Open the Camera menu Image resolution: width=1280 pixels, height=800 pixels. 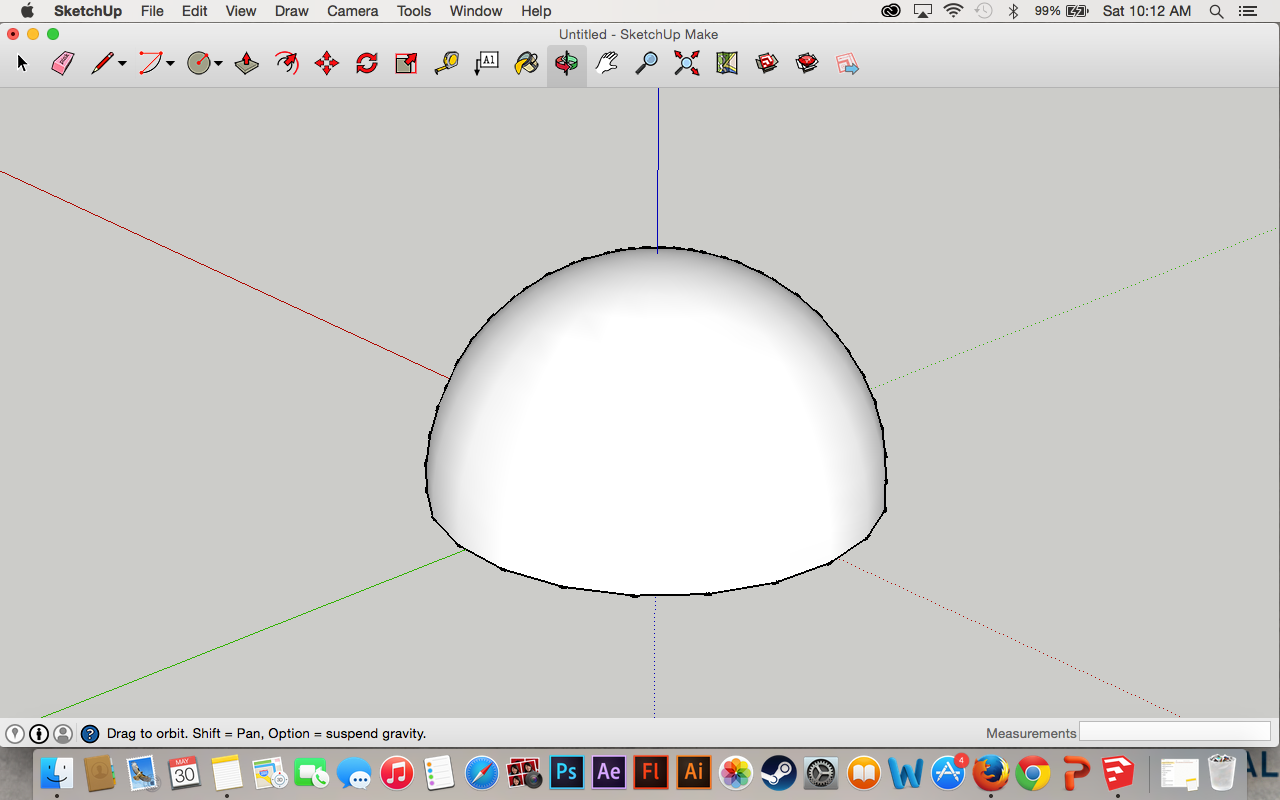click(352, 11)
